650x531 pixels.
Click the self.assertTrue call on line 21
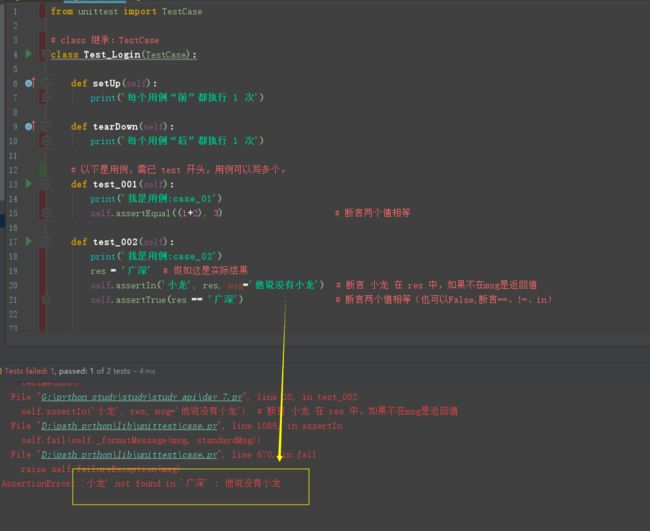tap(167, 299)
